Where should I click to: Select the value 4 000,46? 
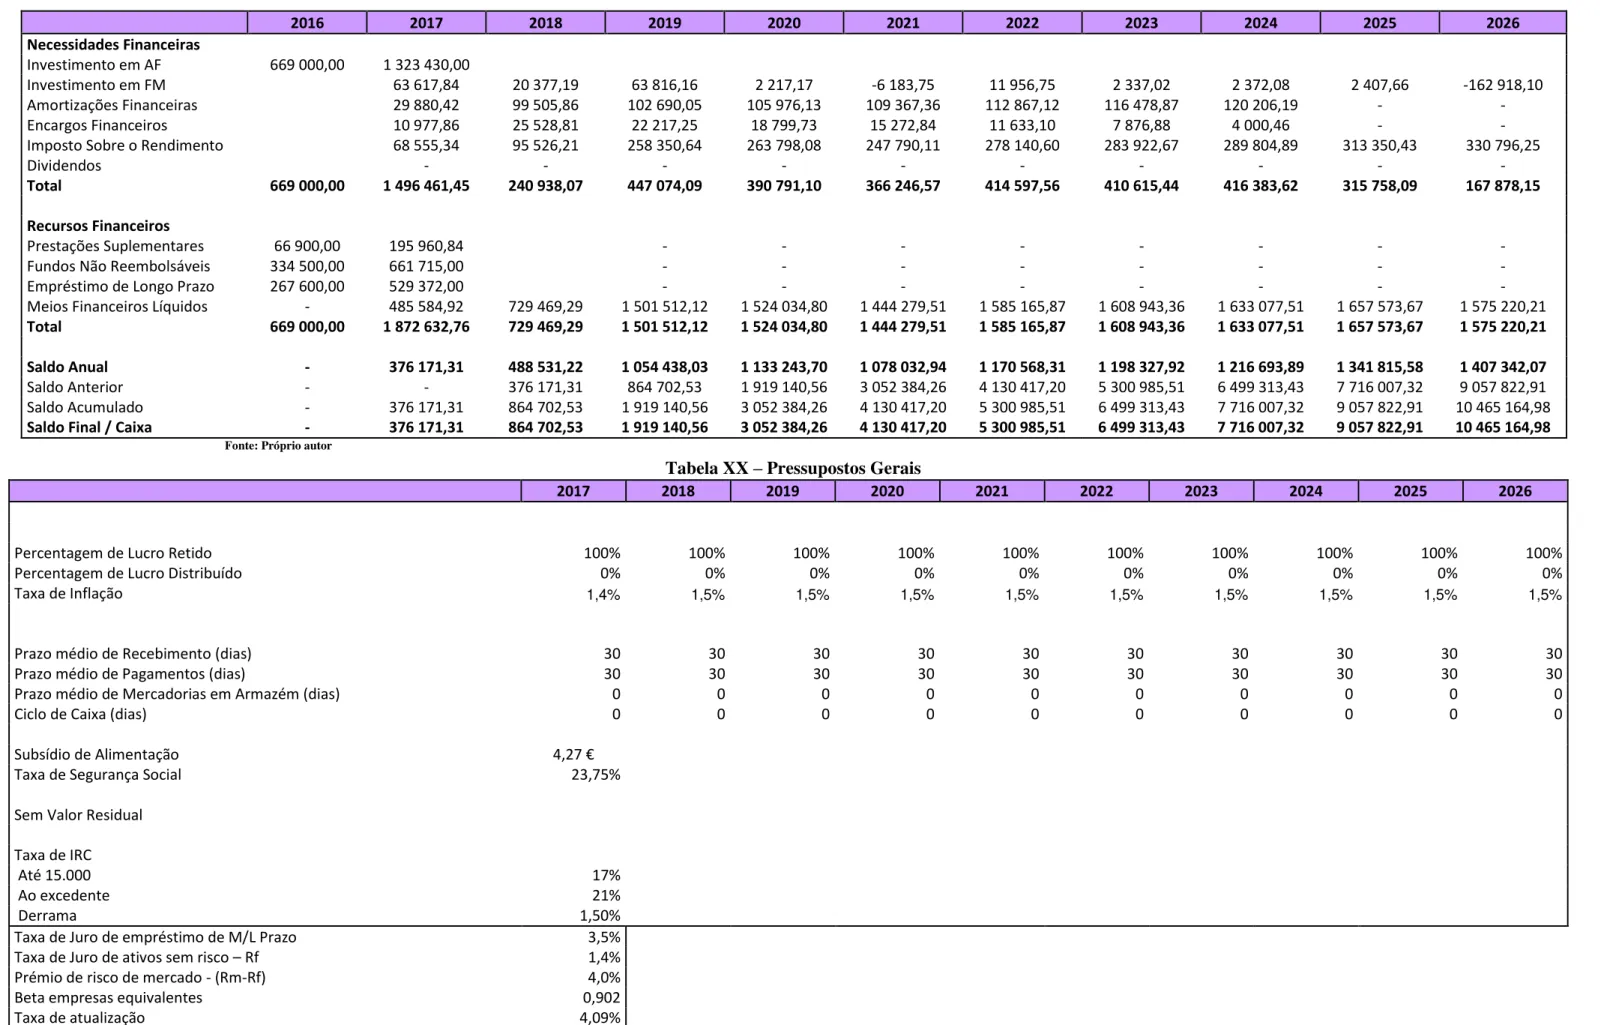[1260, 125]
